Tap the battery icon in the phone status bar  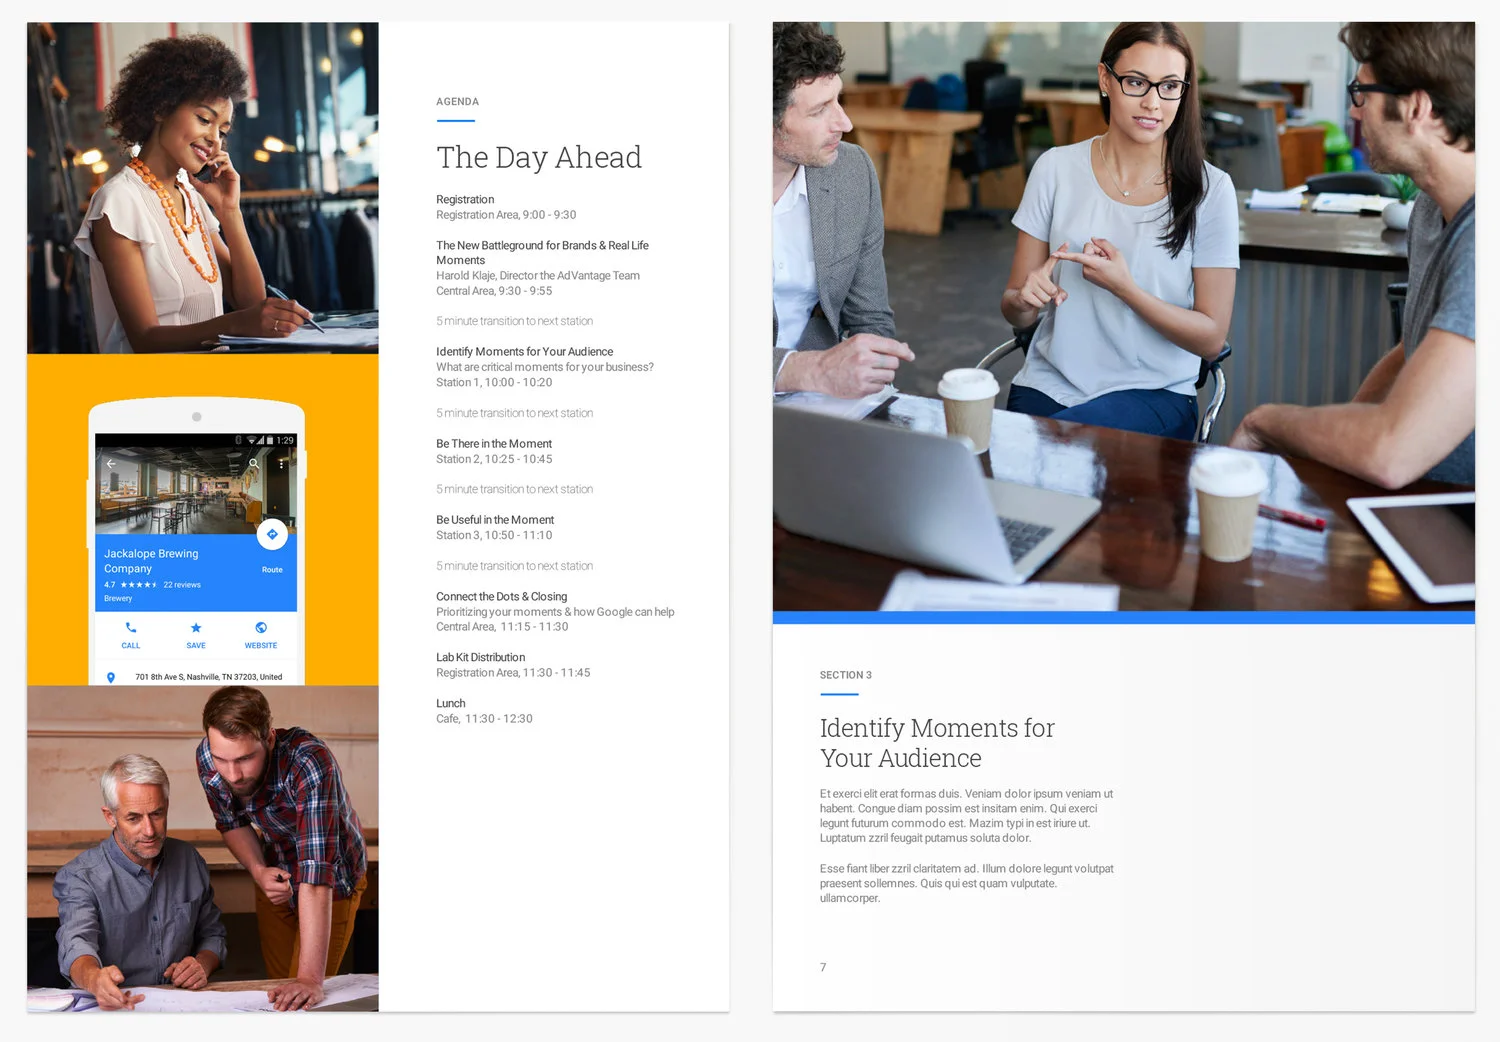point(270,440)
